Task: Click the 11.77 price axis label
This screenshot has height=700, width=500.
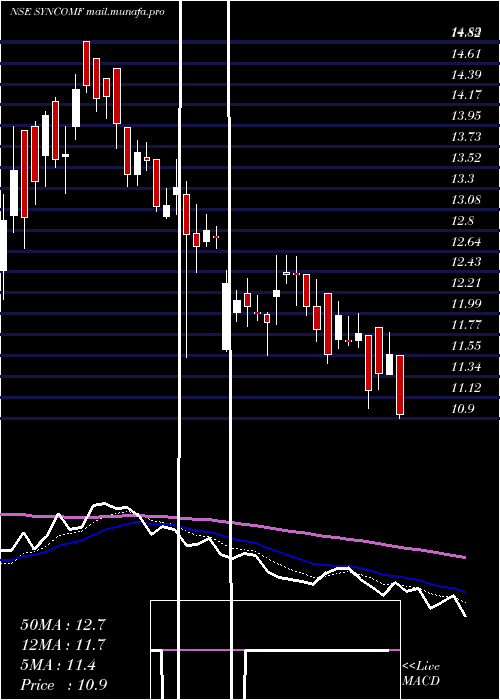Action: coord(466,325)
